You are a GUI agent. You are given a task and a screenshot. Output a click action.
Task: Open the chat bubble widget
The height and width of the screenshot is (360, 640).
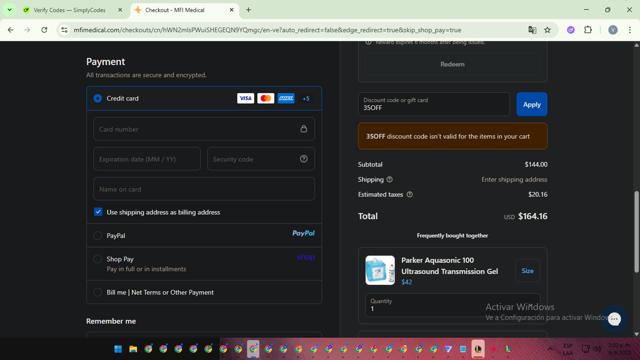[614, 319]
